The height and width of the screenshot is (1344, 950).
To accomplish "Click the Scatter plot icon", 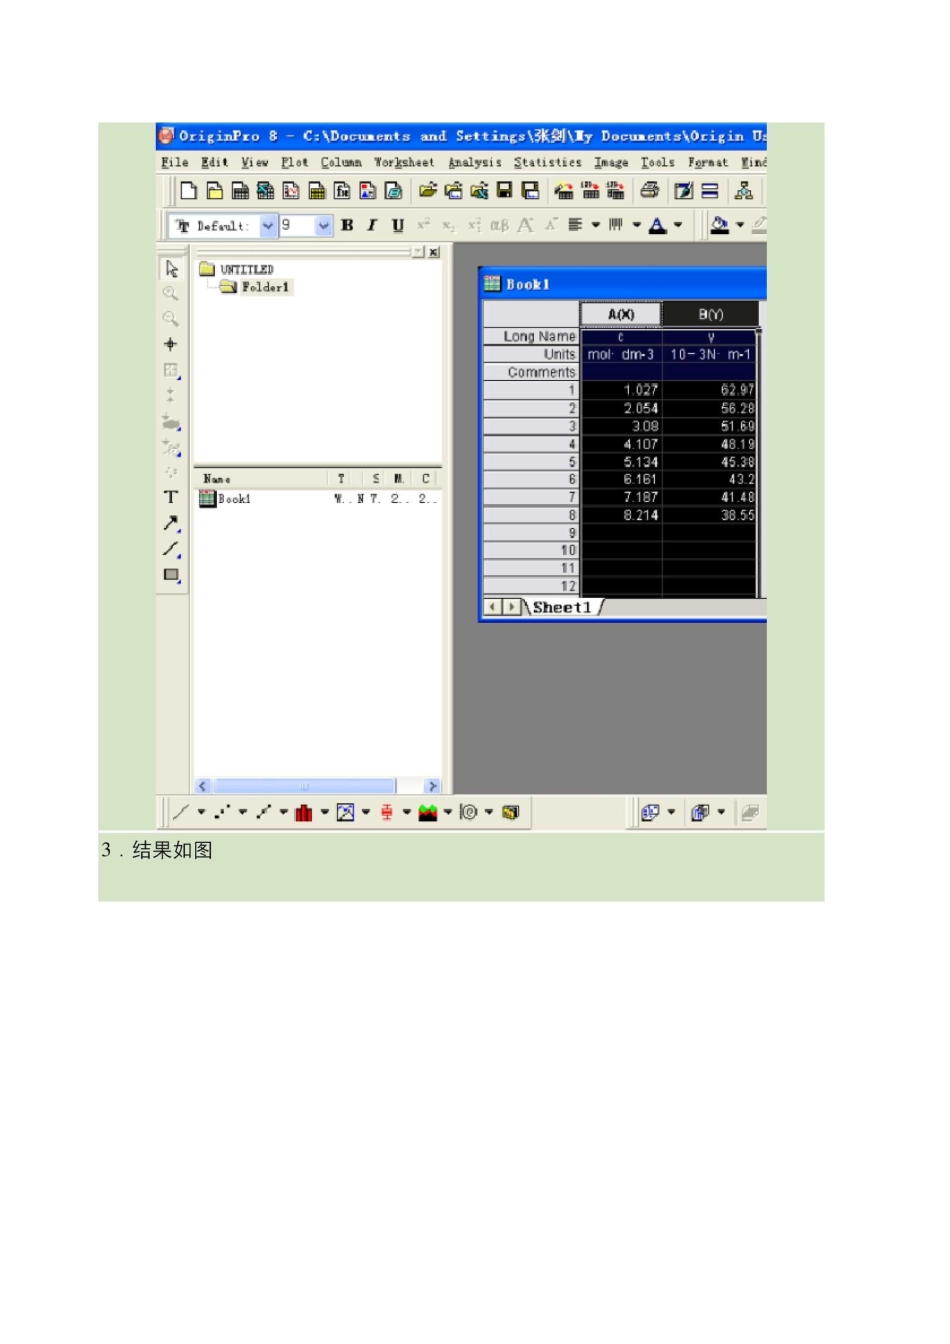I will (221, 812).
